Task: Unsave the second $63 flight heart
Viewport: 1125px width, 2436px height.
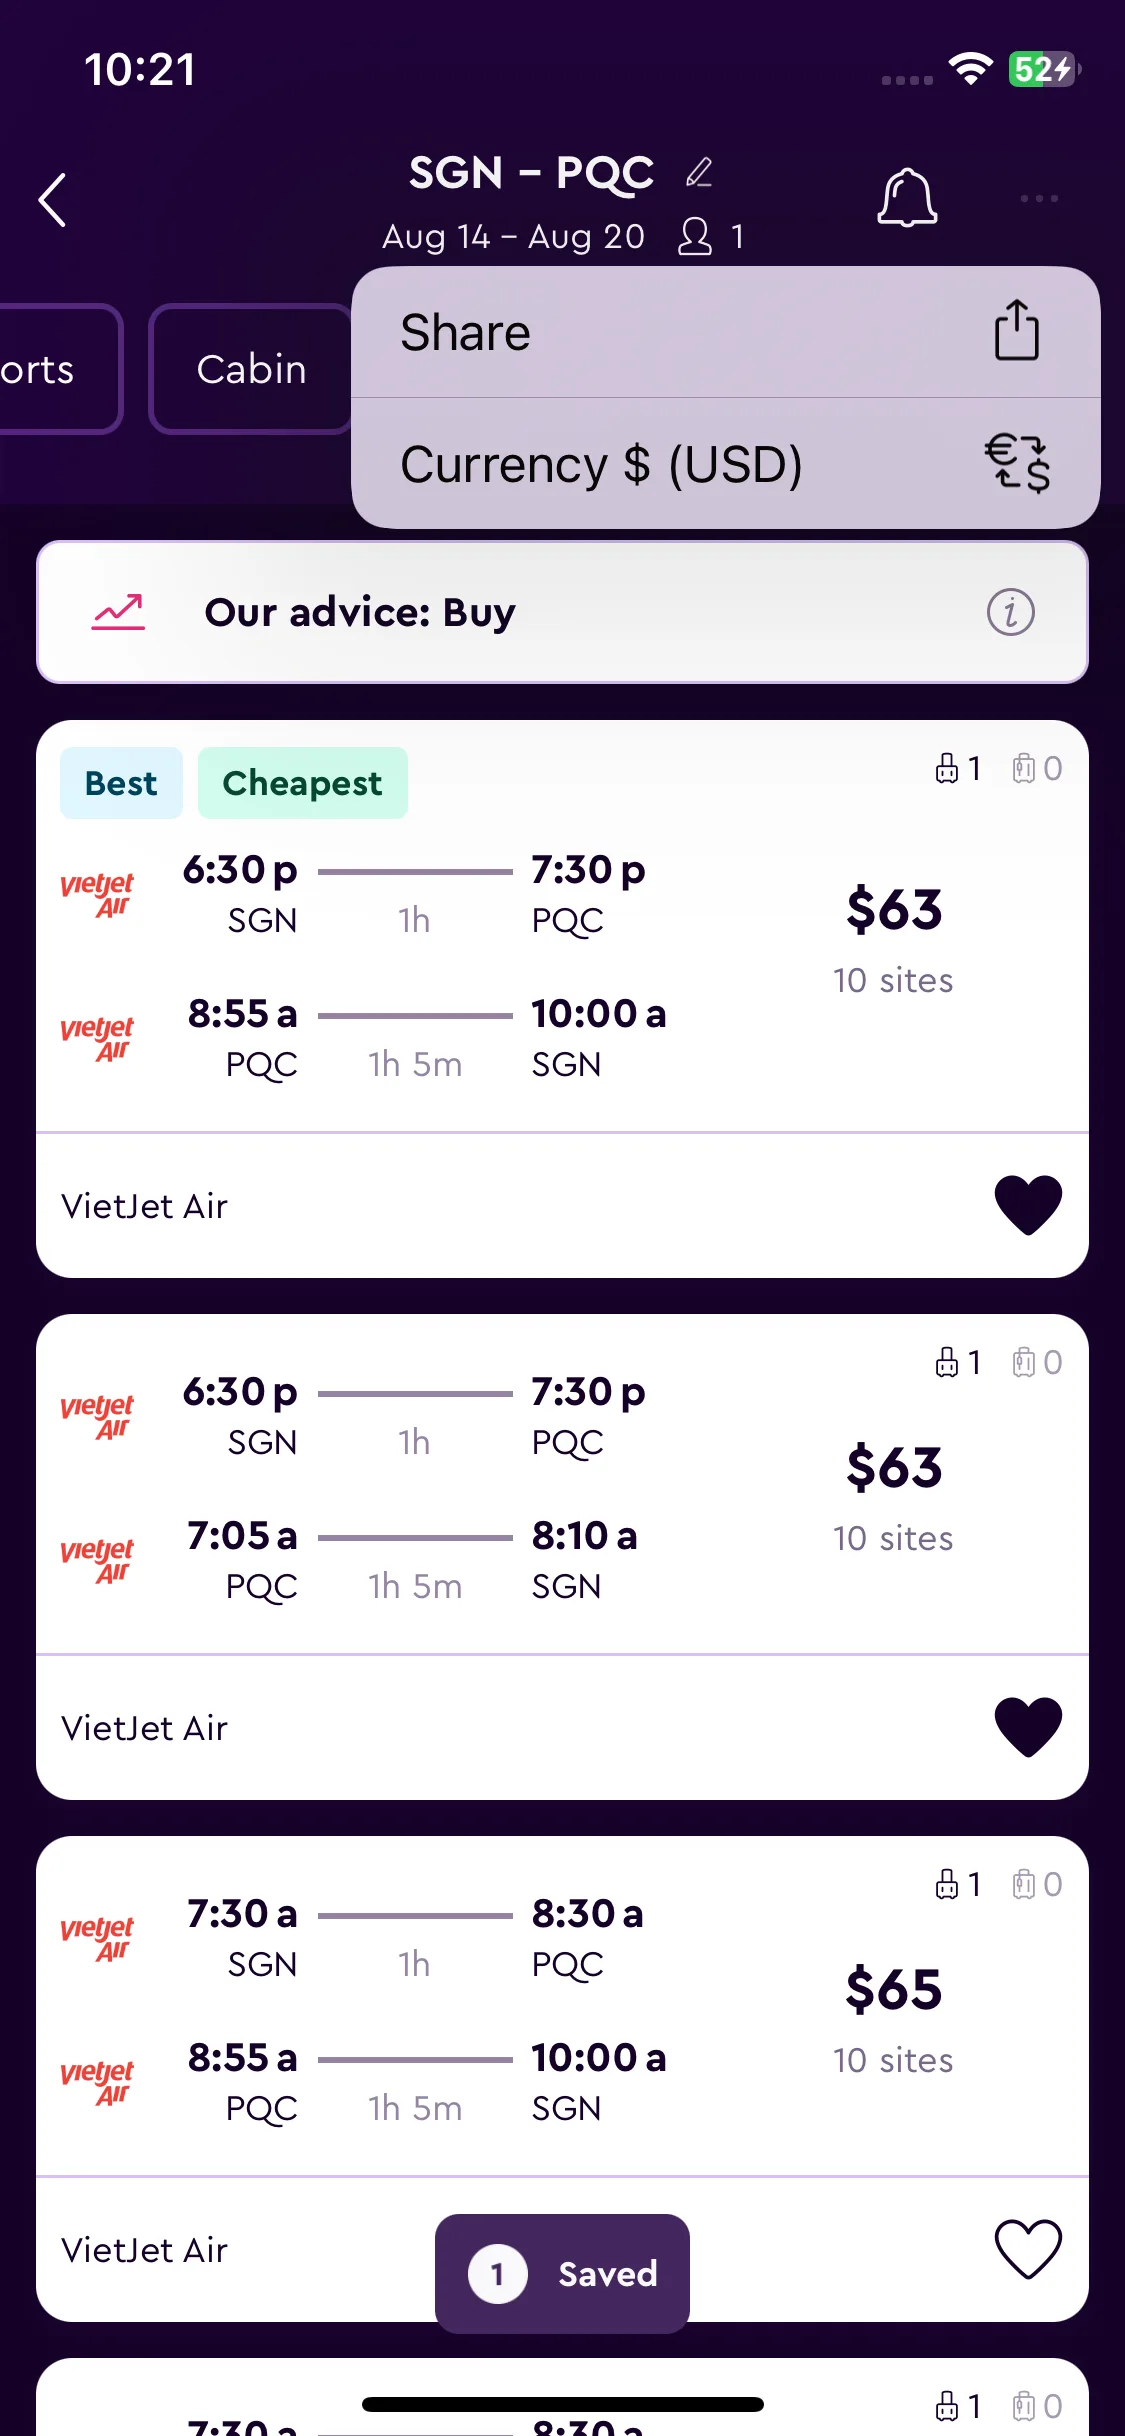Action: coord(1028,1727)
